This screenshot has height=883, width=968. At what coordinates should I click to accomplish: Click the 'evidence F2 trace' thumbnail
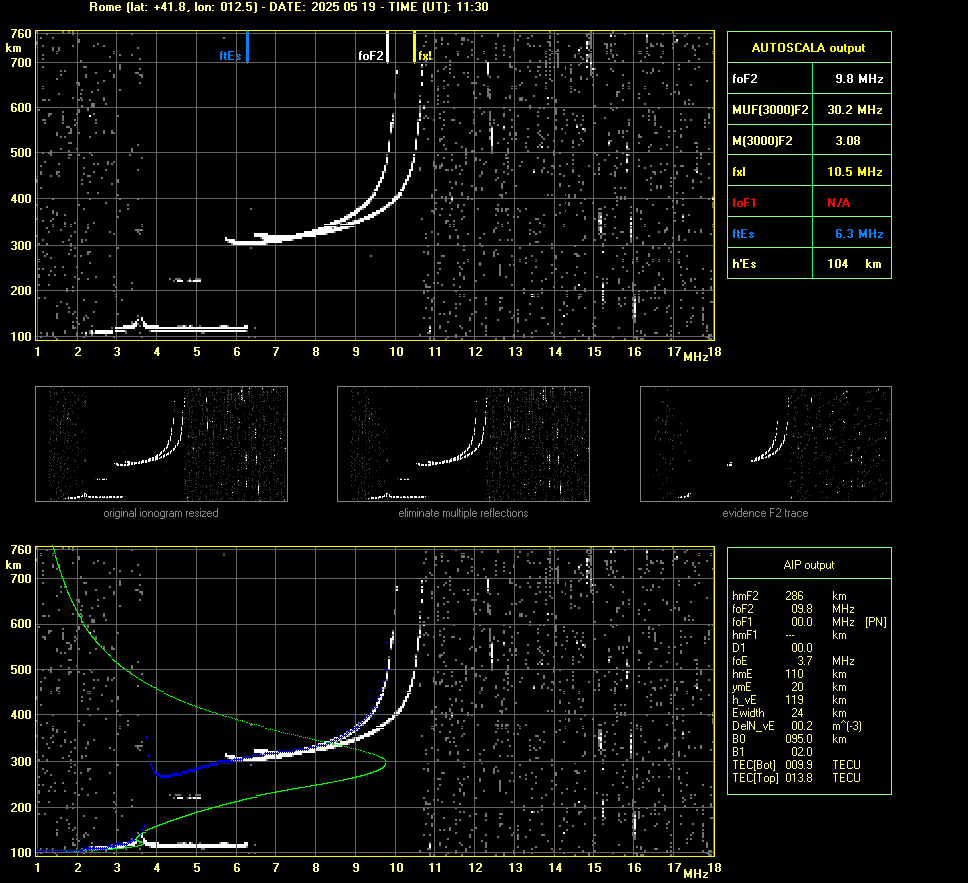tap(766, 444)
